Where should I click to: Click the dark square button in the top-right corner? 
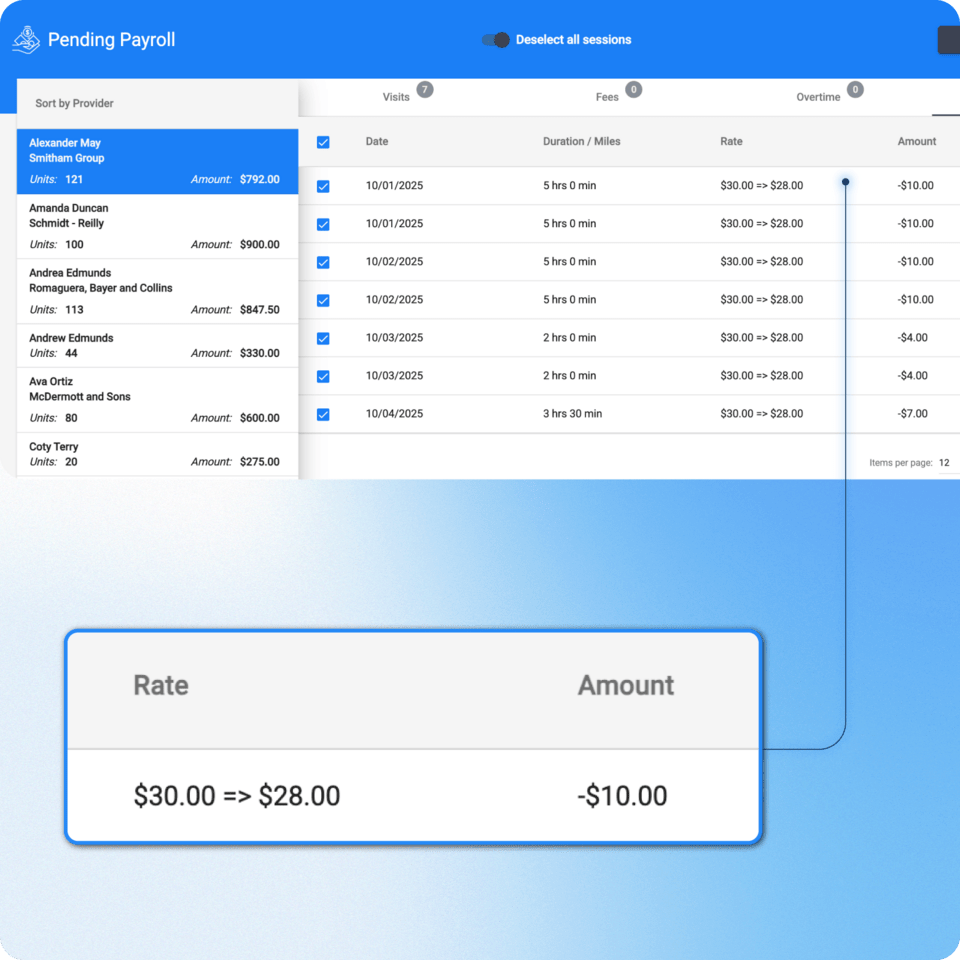[948, 39]
